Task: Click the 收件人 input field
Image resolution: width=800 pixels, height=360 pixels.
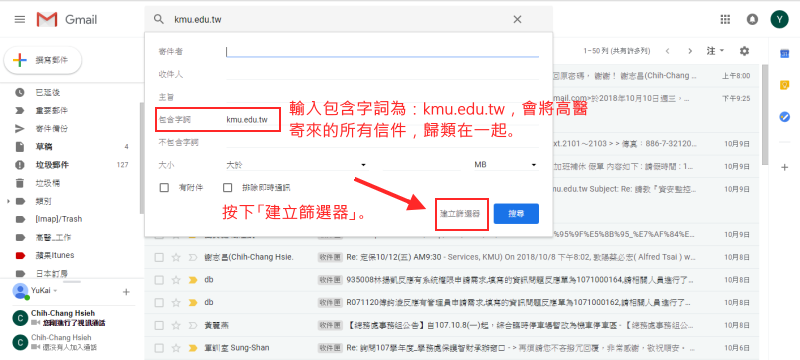Action: (x=382, y=74)
